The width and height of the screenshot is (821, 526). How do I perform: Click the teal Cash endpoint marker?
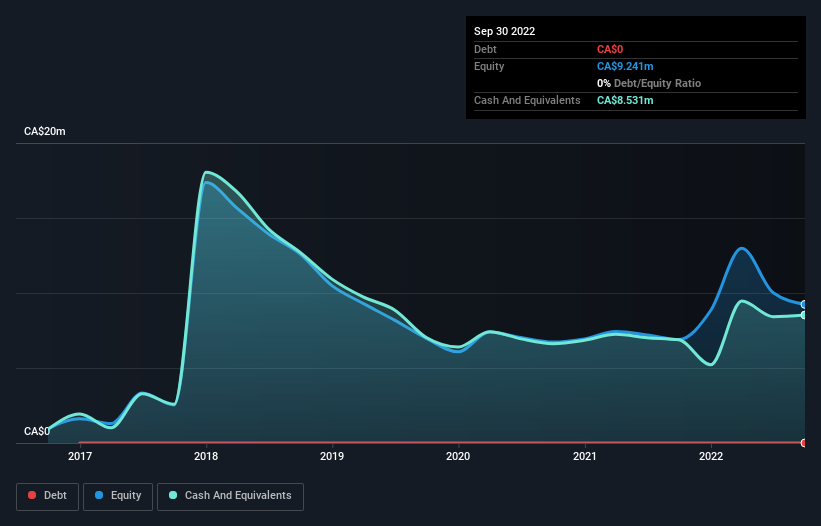pyautogui.click(x=804, y=315)
